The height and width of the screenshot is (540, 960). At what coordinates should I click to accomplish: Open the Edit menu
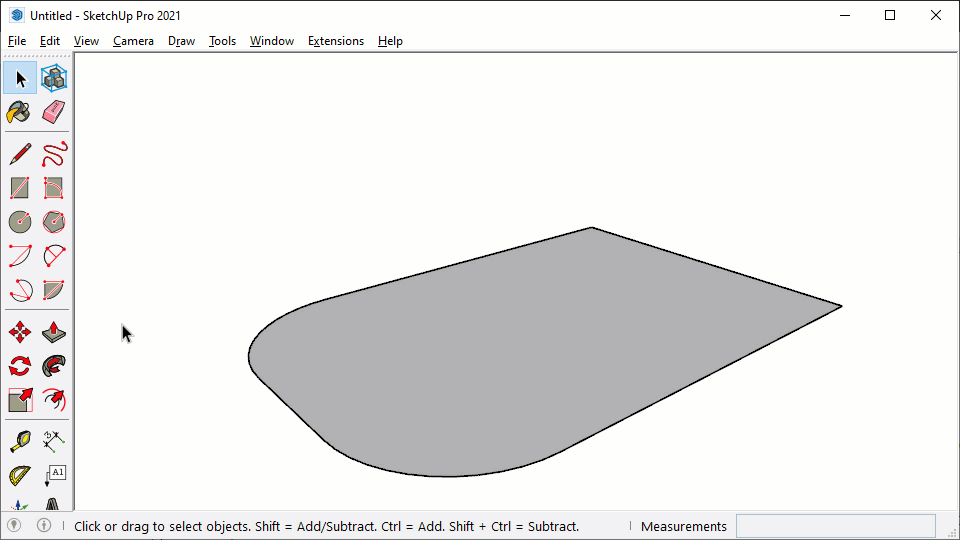[50, 41]
